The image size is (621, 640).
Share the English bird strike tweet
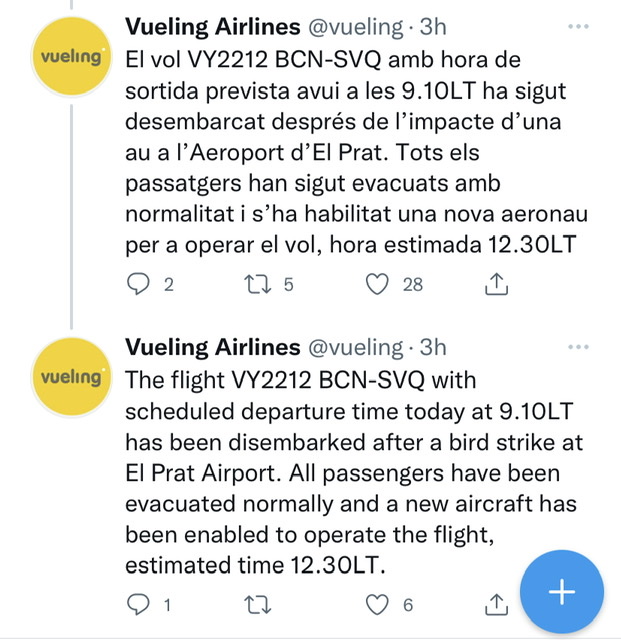click(494, 604)
